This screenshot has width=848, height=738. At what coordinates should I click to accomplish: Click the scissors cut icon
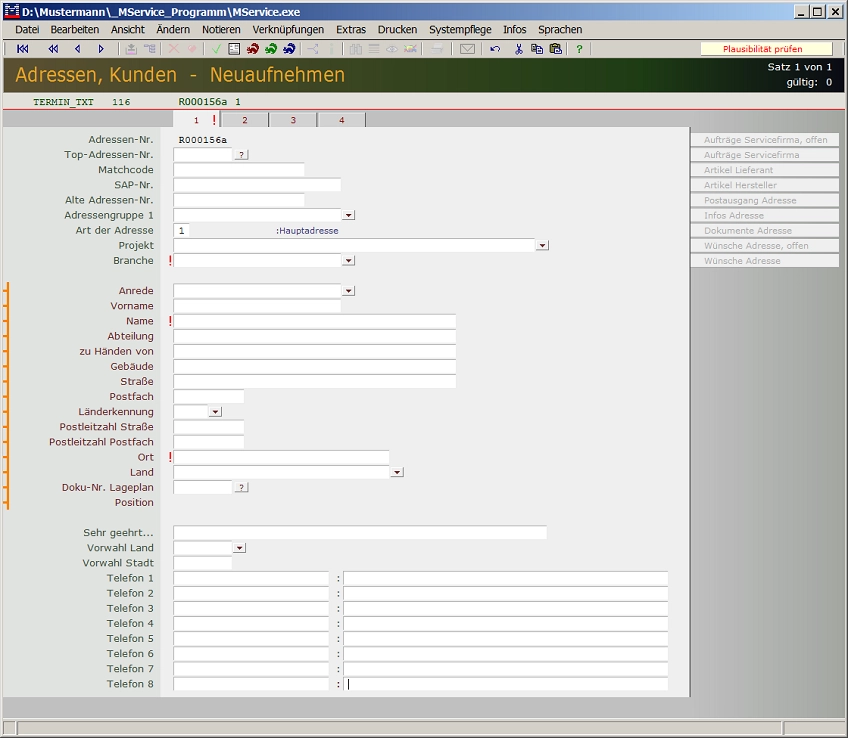(518, 49)
